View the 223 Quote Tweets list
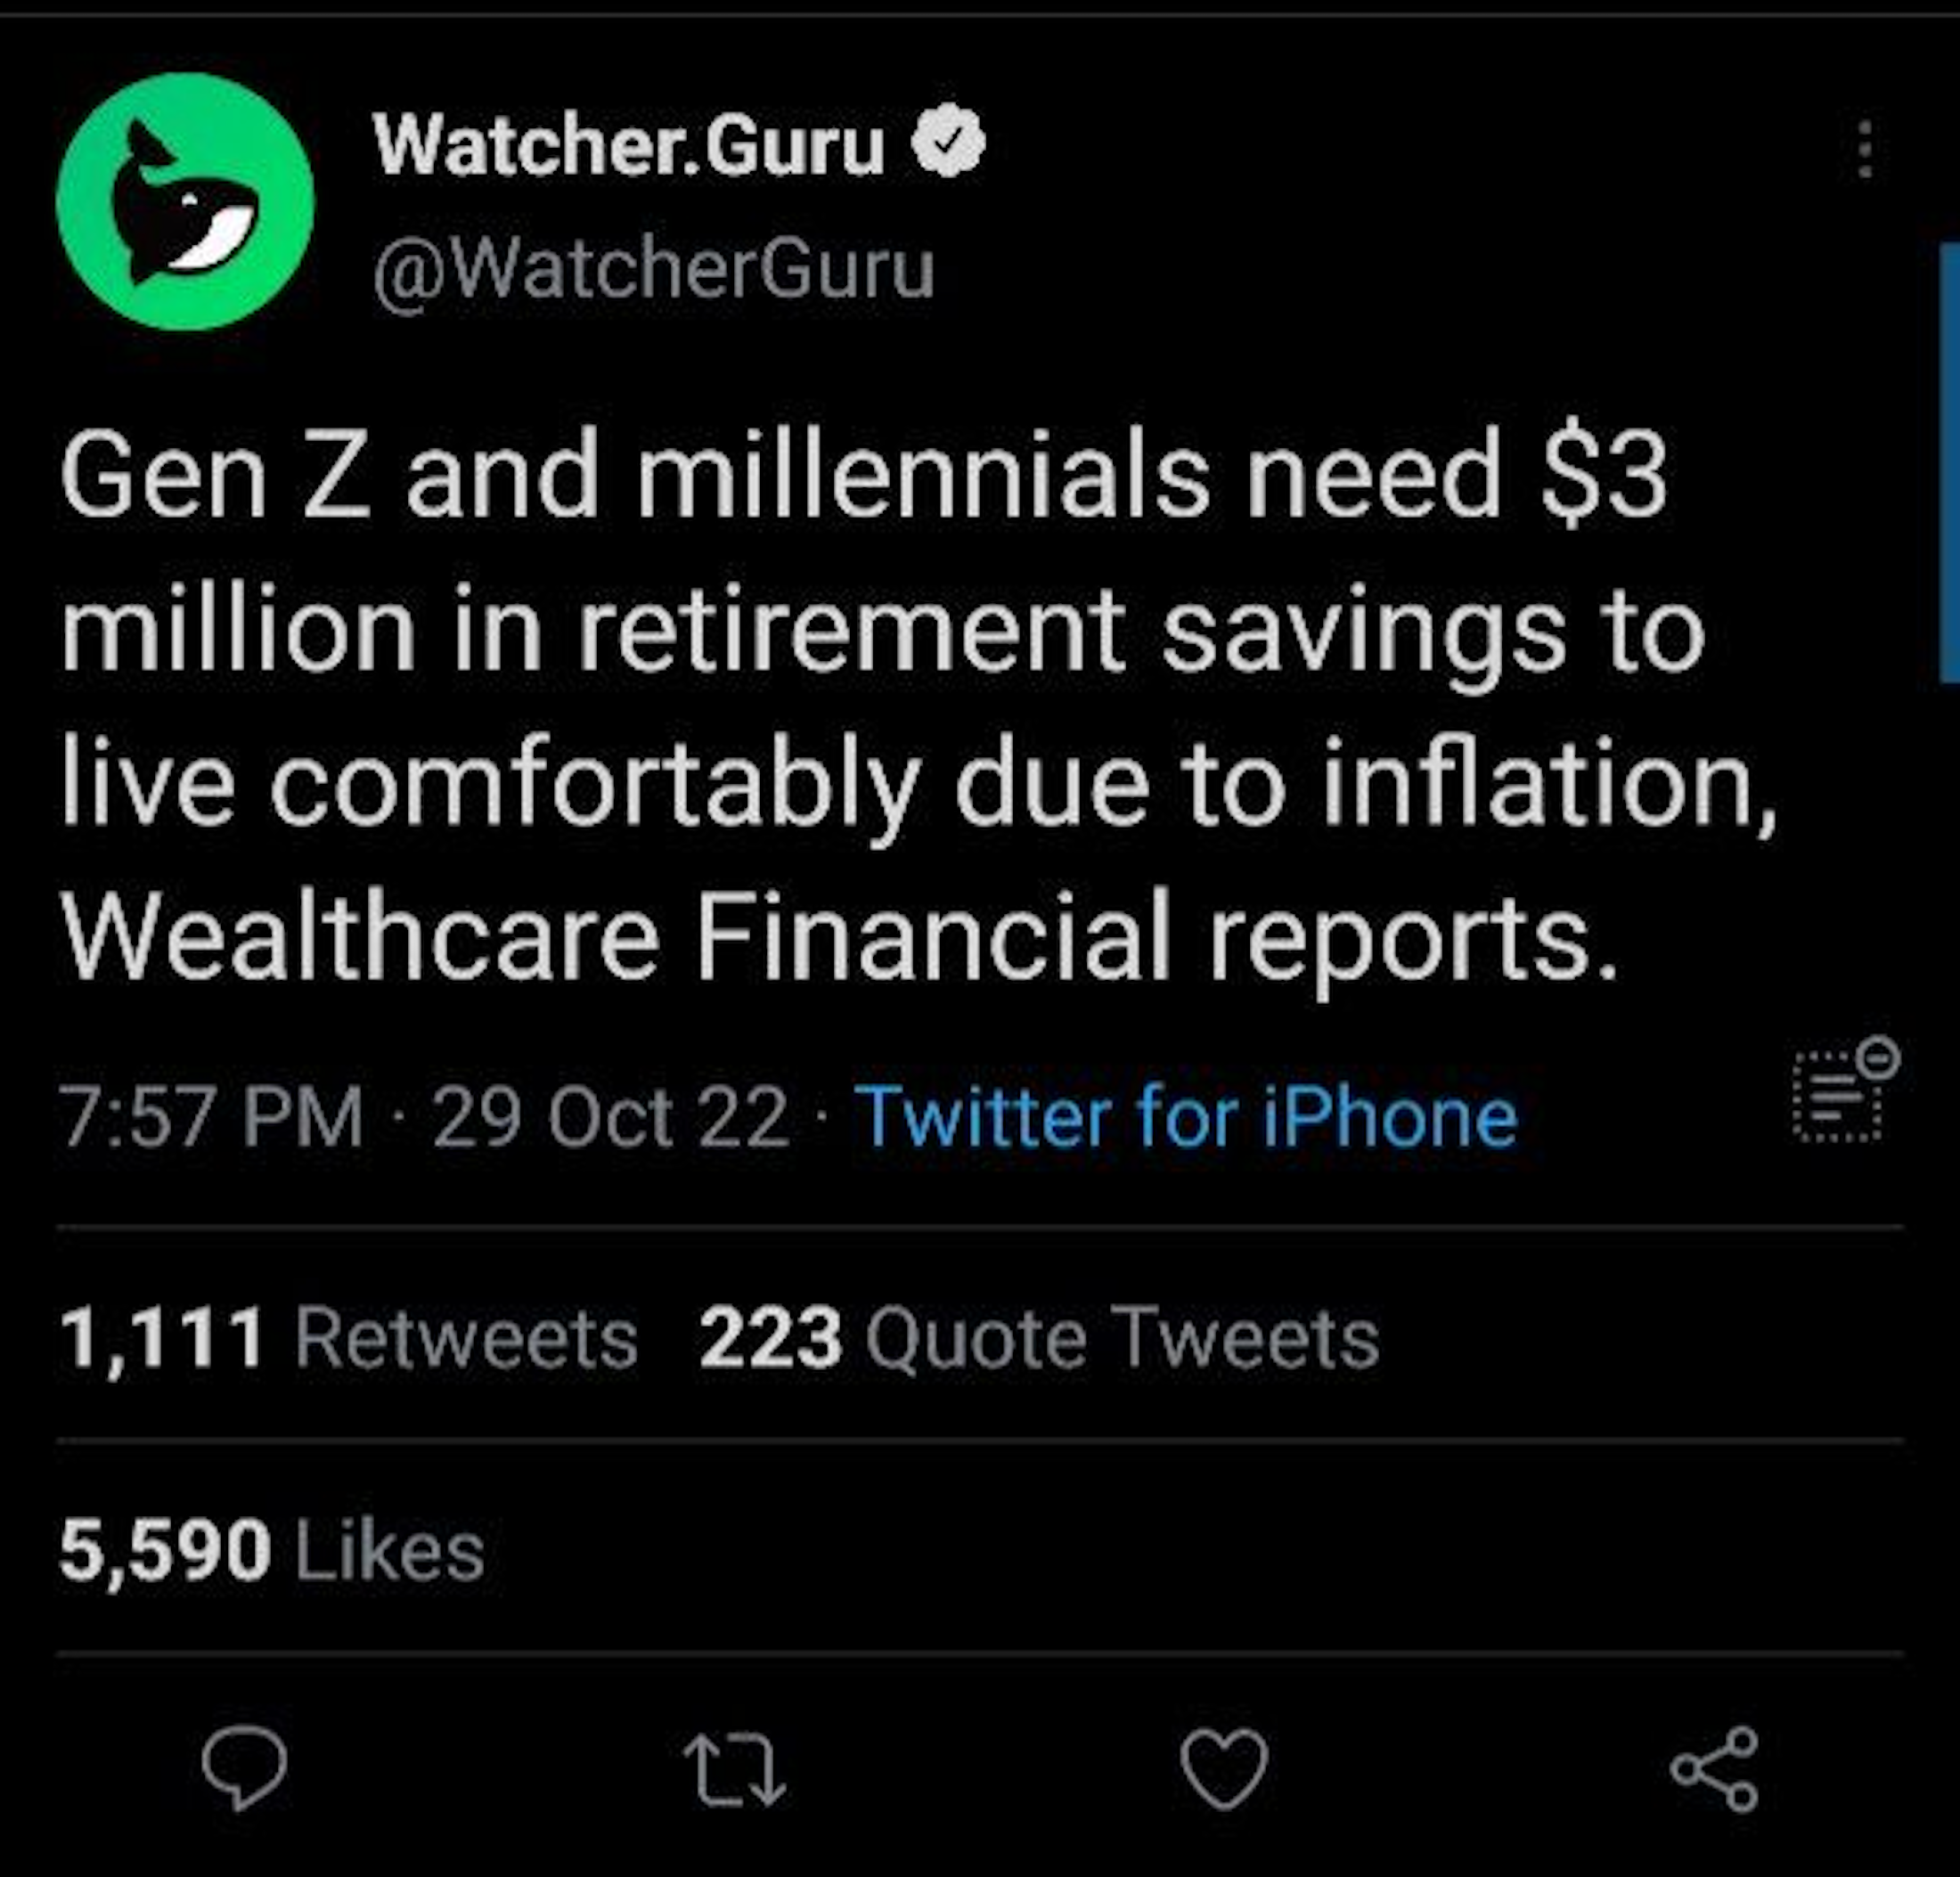This screenshot has width=1960, height=1877. (x=1038, y=1337)
